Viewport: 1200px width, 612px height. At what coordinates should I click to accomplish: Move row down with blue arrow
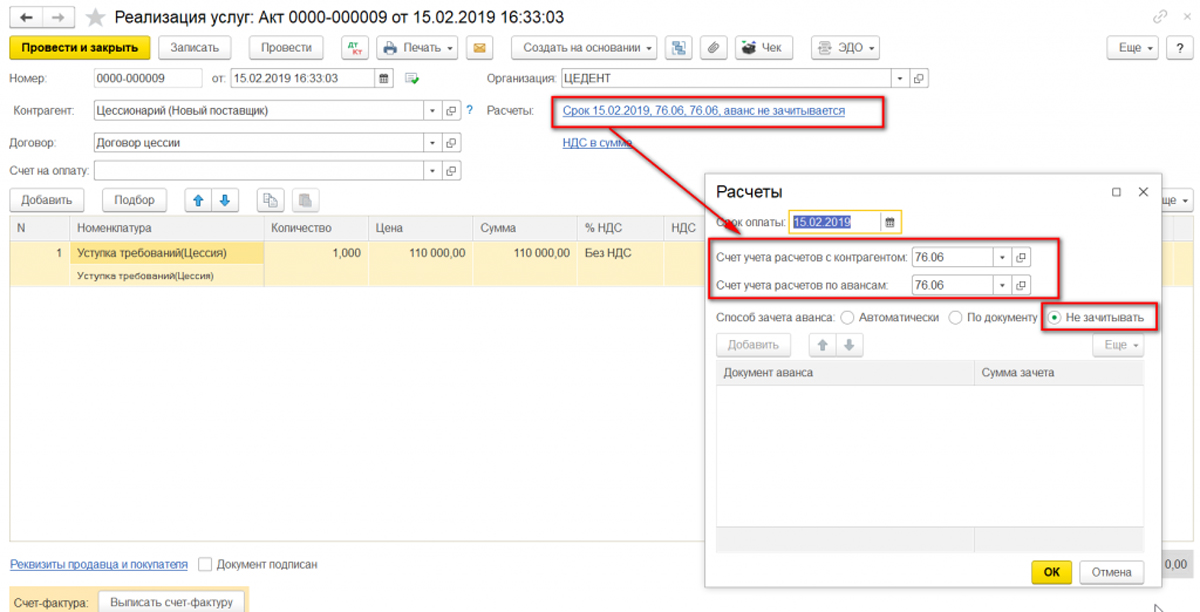click(224, 200)
